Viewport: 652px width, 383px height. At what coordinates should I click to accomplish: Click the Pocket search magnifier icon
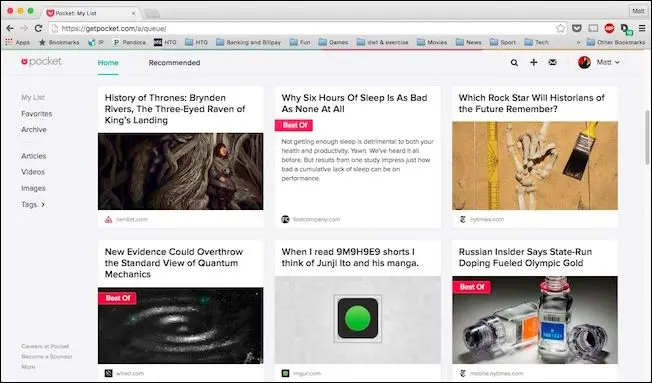pyautogui.click(x=514, y=63)
